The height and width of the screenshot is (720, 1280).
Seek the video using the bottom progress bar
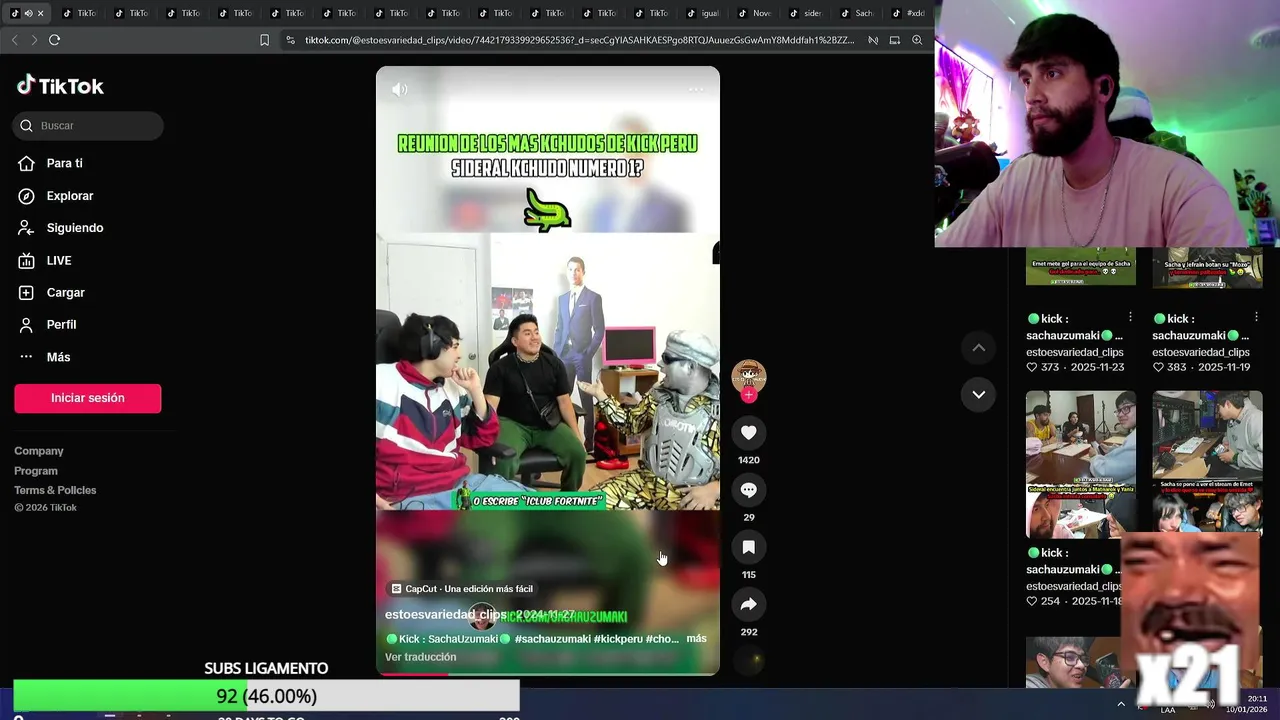[548, 674]
